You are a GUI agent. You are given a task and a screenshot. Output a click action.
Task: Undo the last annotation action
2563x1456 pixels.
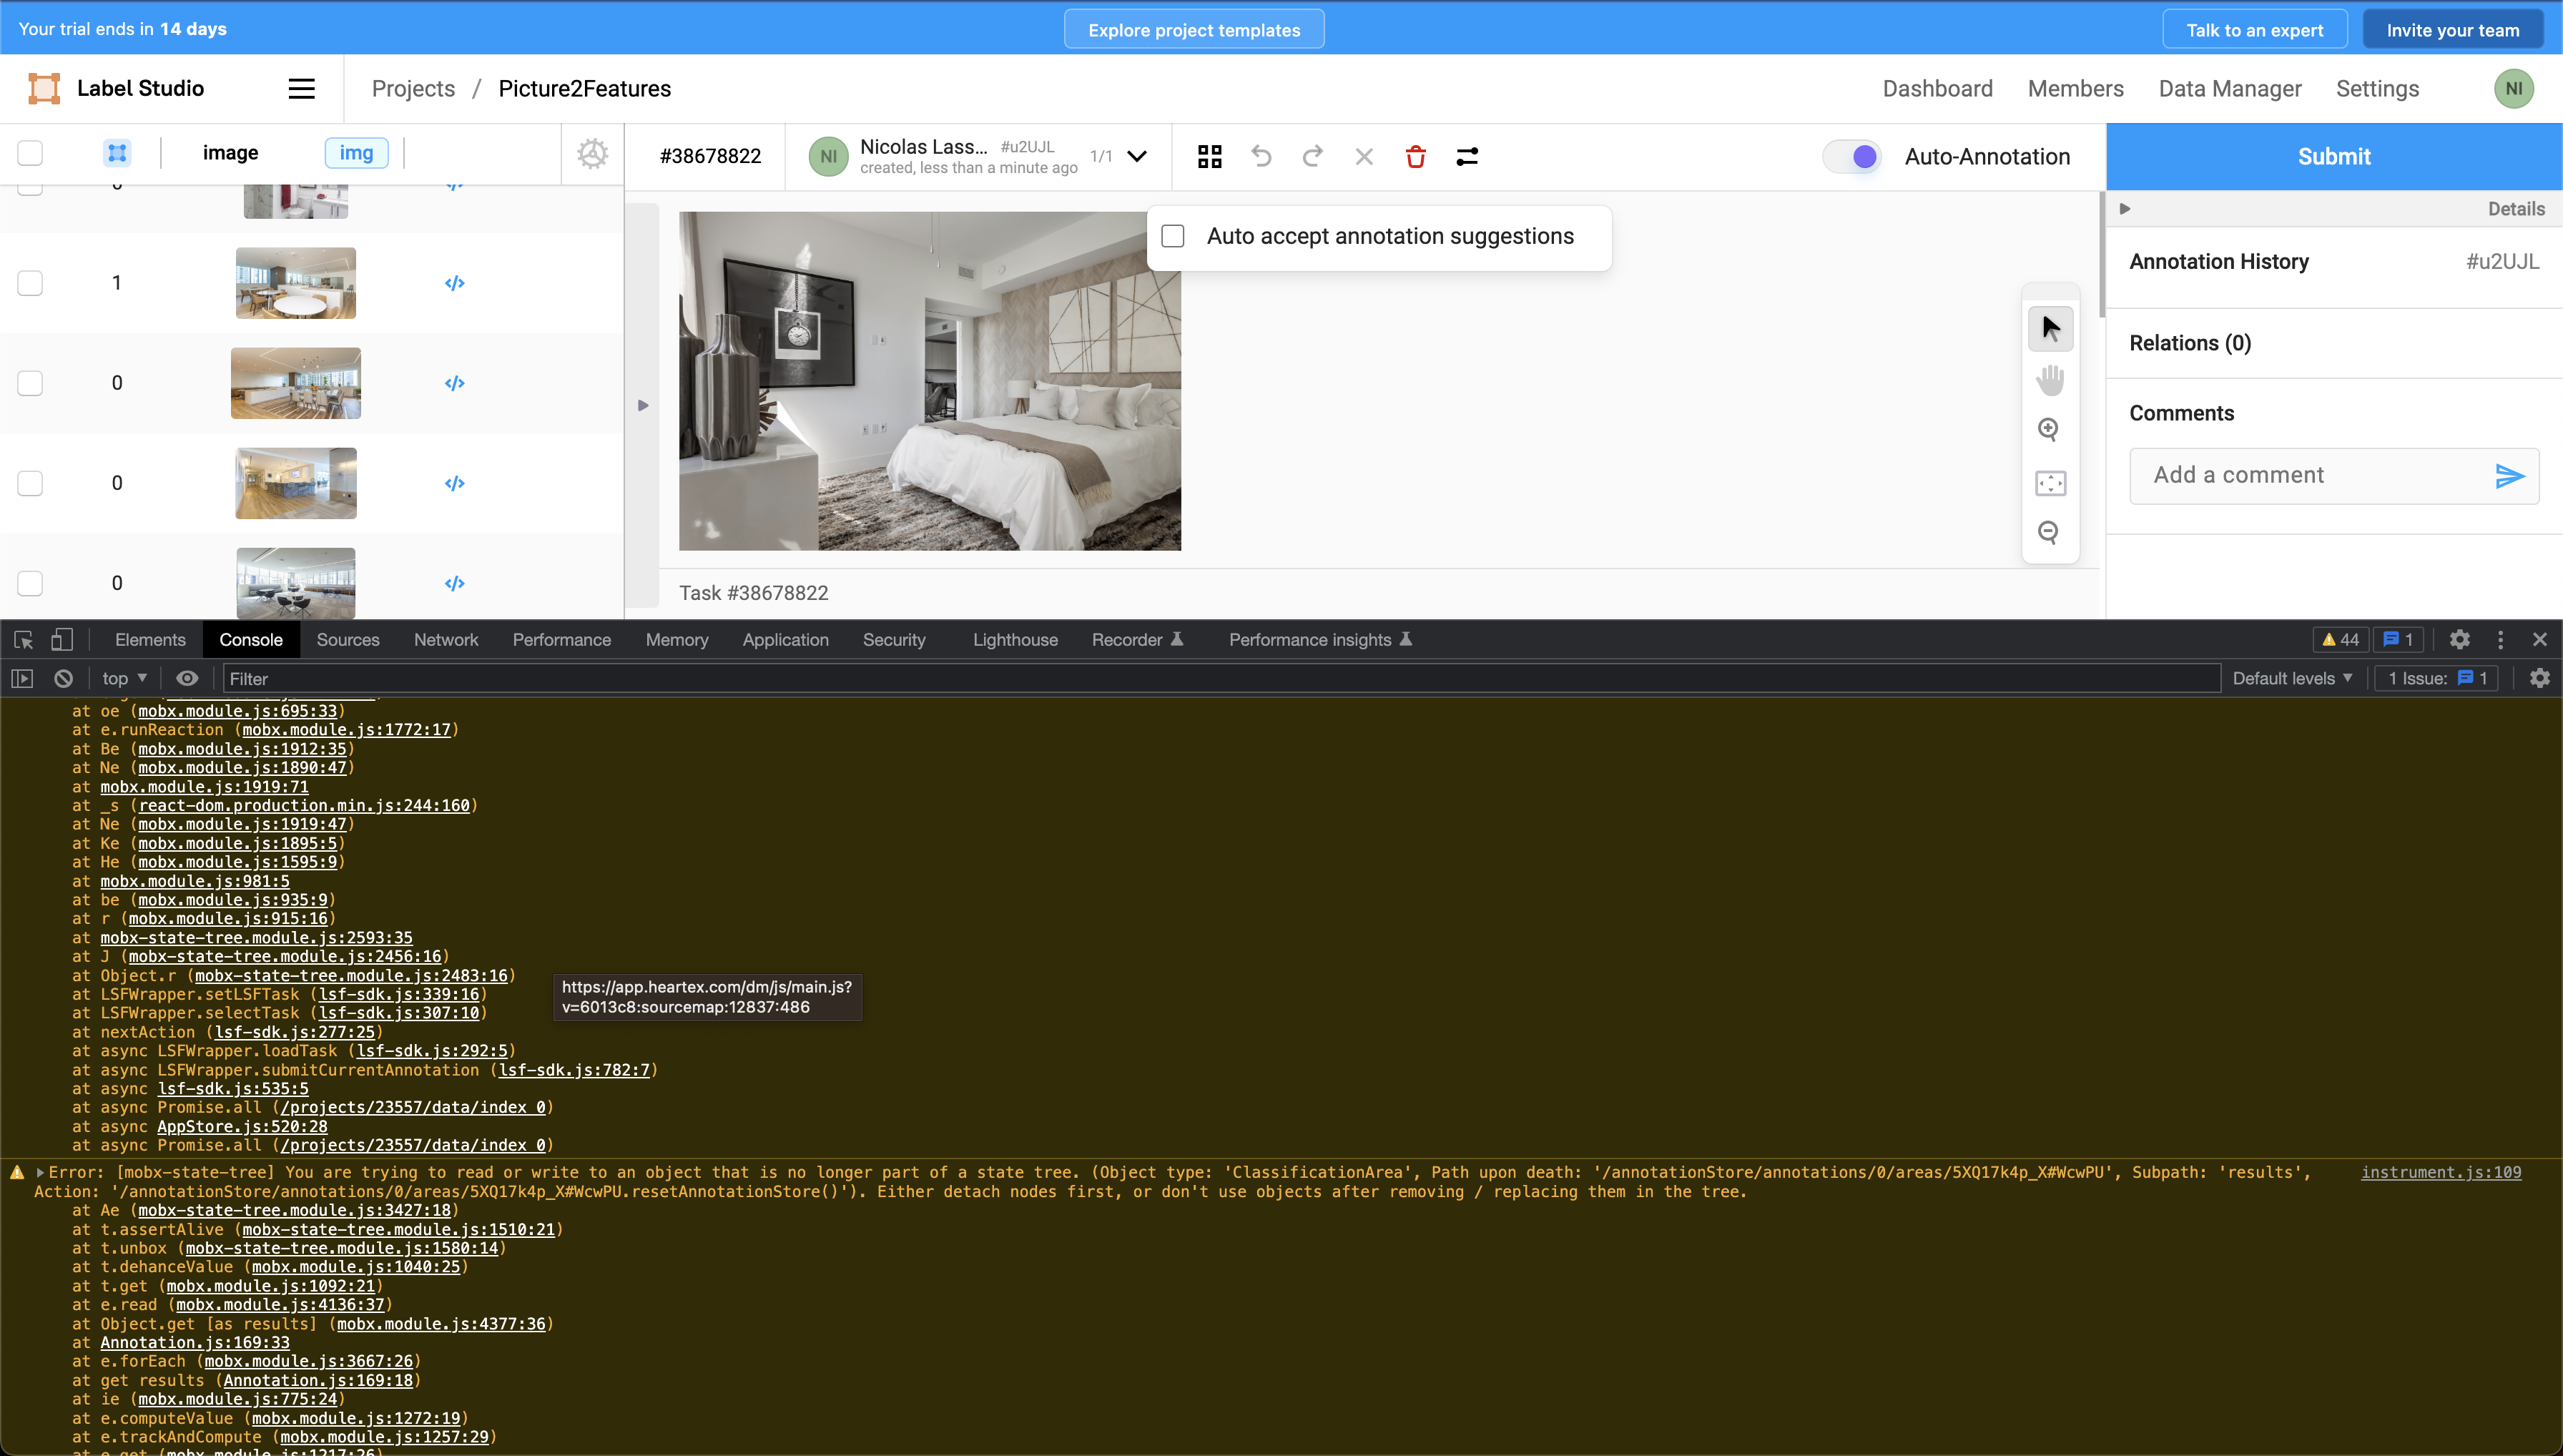coord(1261,156)
